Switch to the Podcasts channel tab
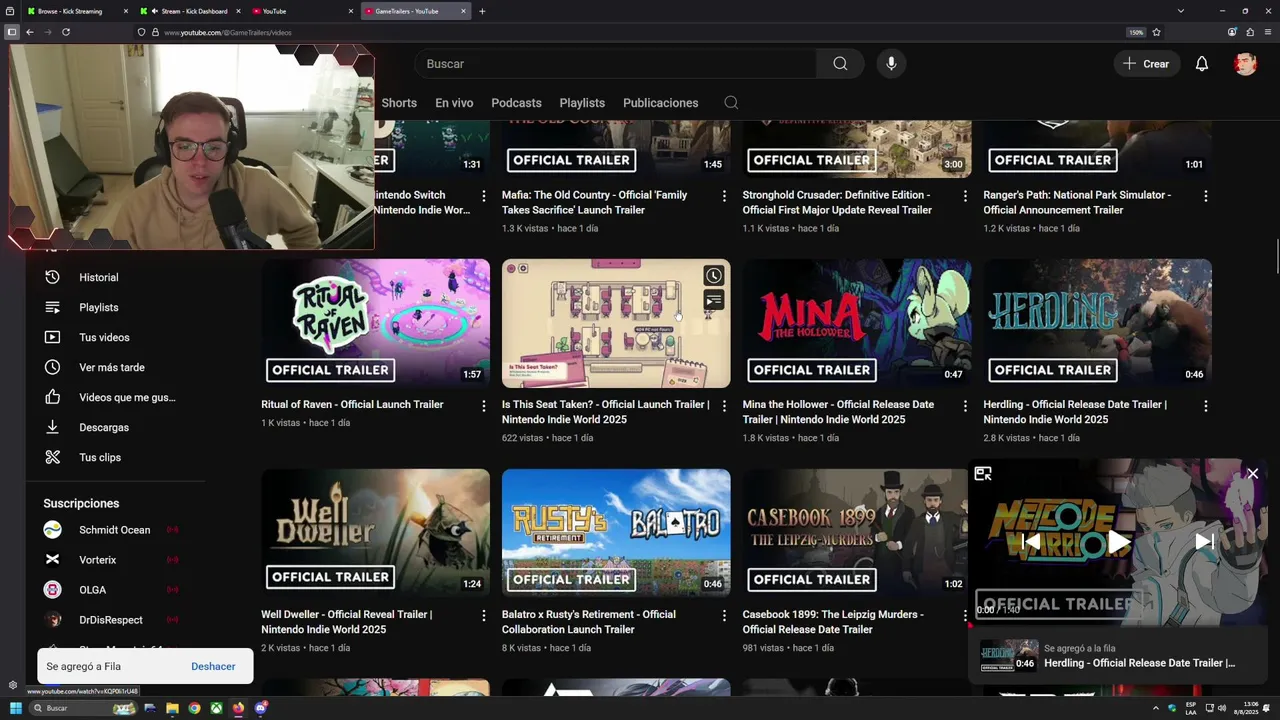The image size is (1280, 720). [x=516, y=103]
